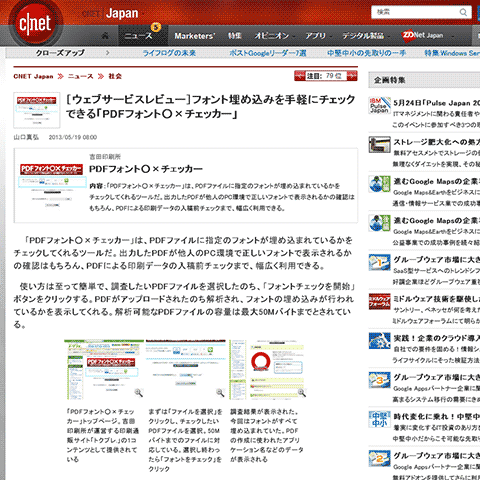Click ニュース breadcrumb link
Viewport: 480px width, 480px height.
(80, 76)
